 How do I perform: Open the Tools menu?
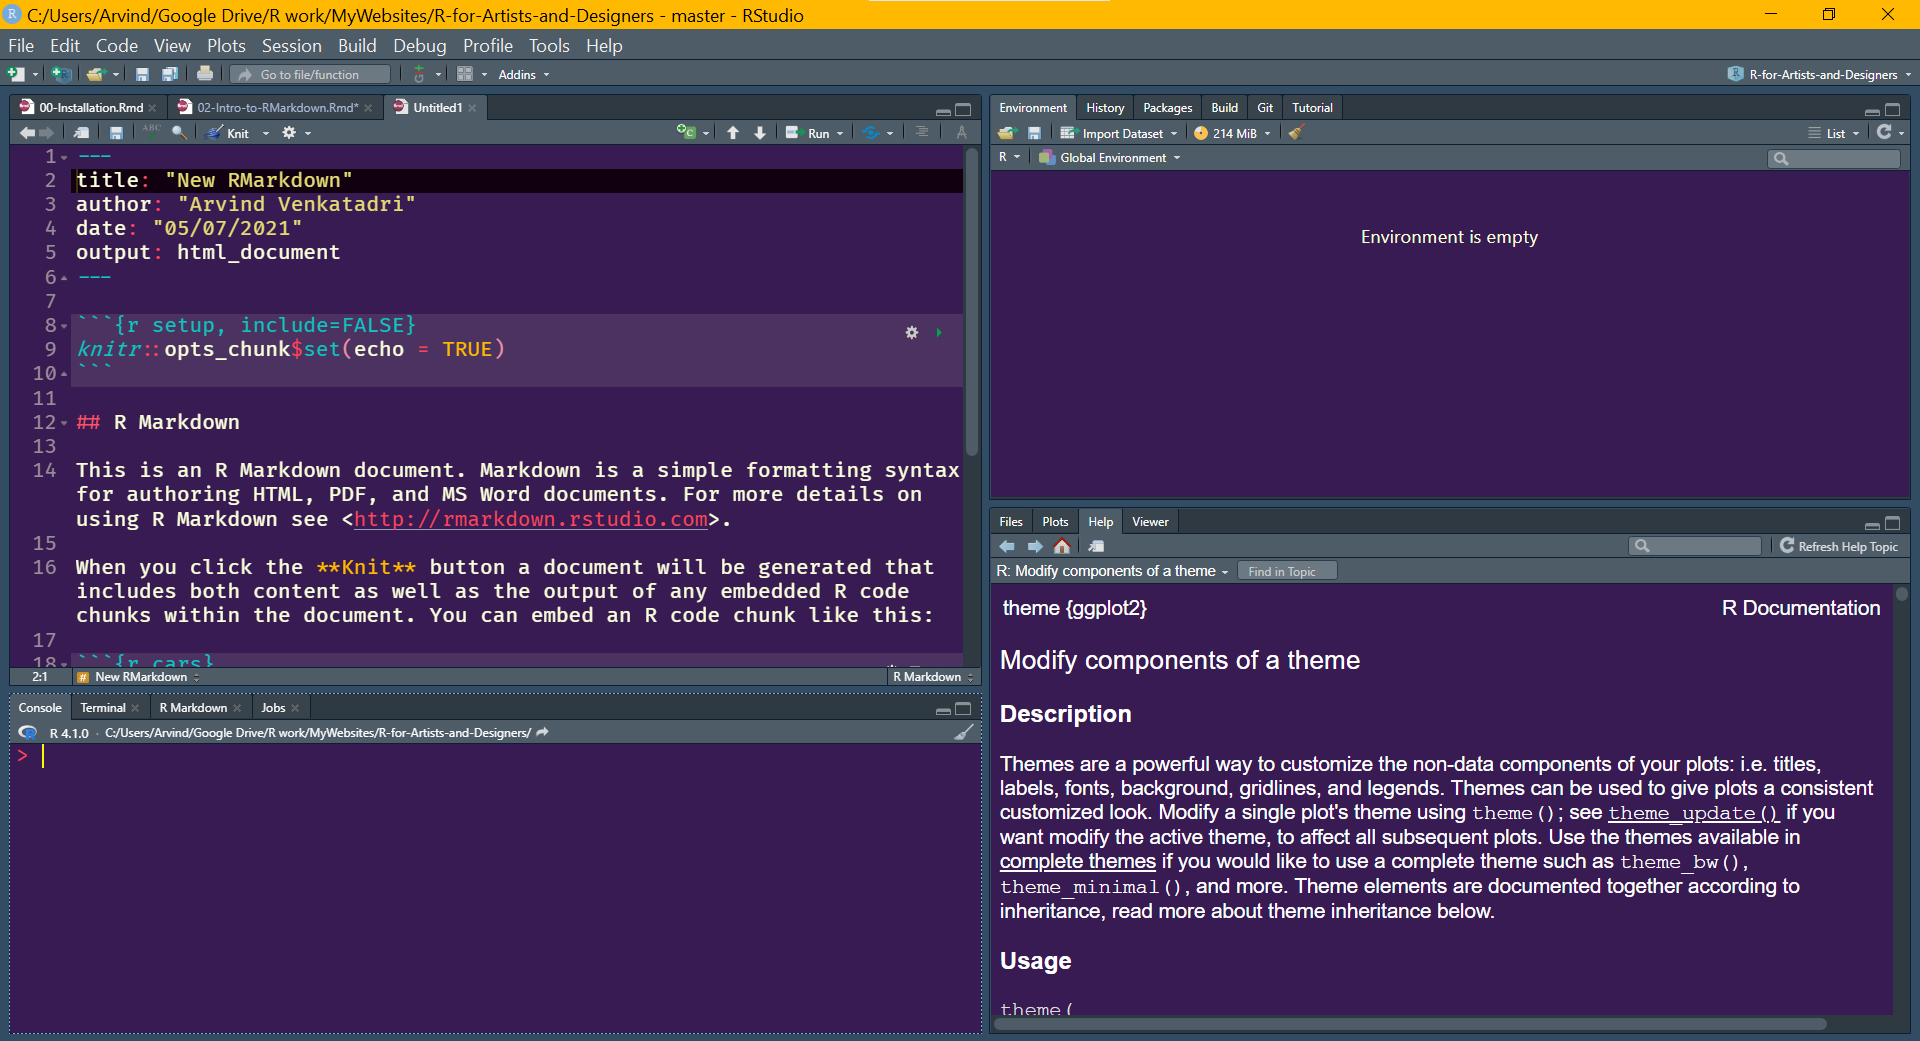coord(549,46)
